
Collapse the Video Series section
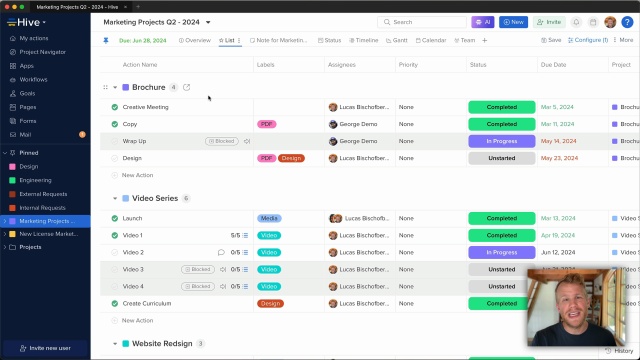[x=115, y=198]
